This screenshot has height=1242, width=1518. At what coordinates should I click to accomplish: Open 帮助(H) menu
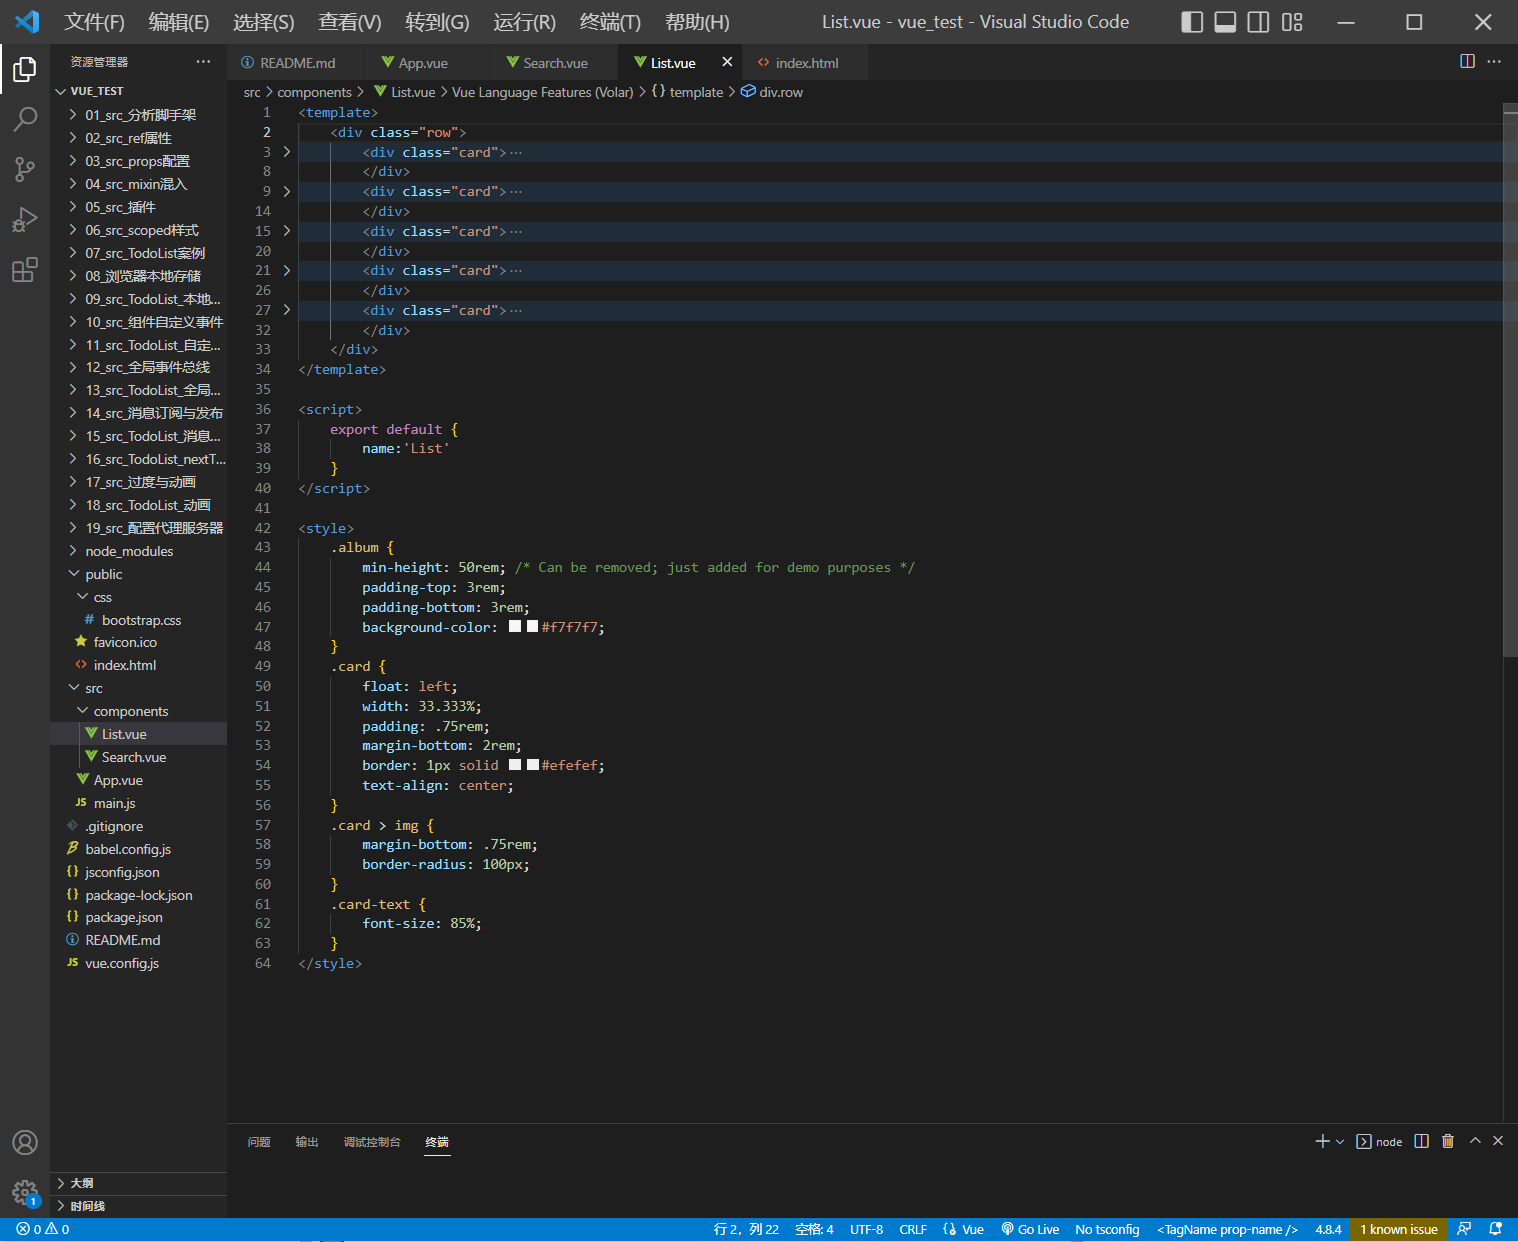point(697,22)
